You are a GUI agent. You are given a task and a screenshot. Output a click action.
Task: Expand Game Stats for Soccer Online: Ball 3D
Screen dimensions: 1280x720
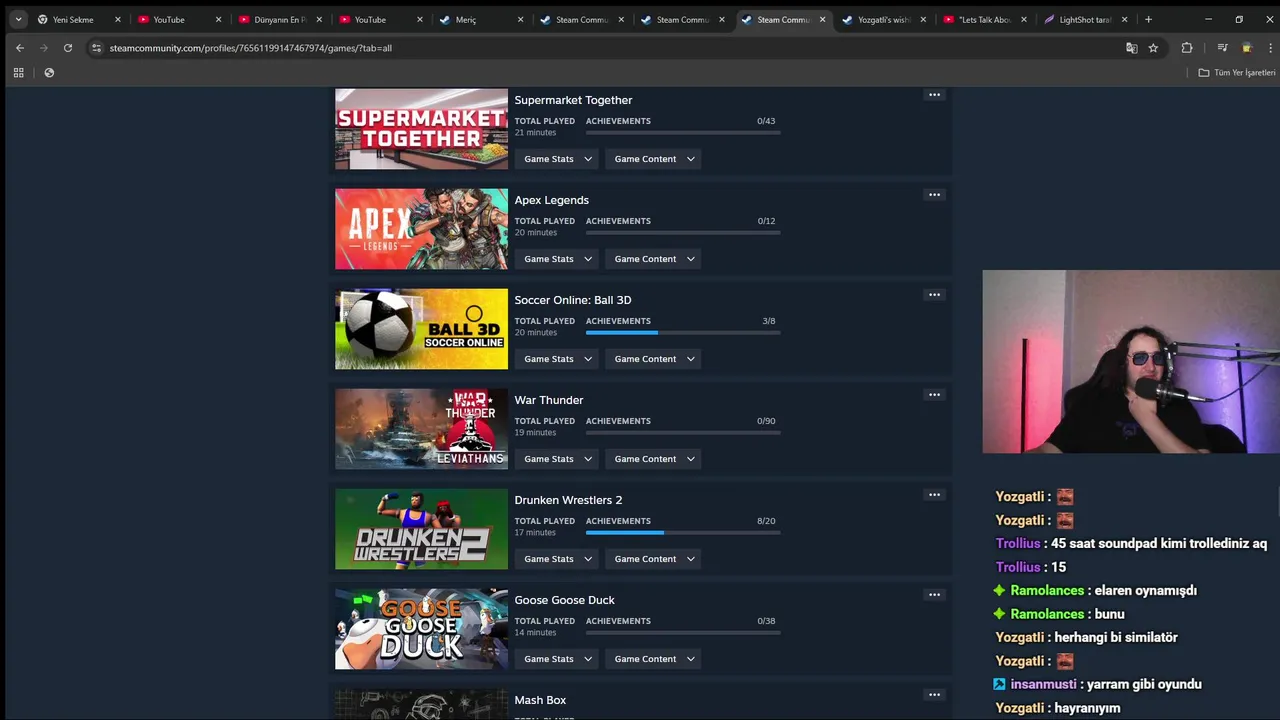[558, 359]
